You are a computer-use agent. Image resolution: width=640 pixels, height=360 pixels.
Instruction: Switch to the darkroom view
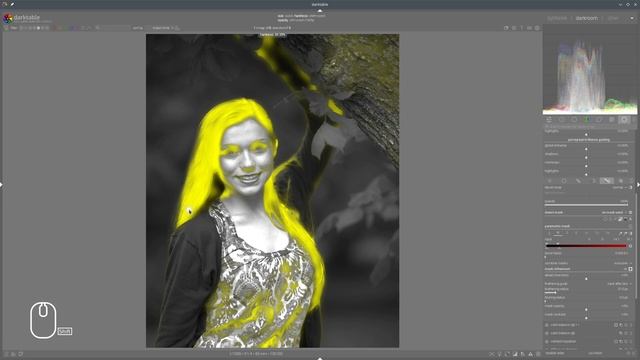(x=587, y=18)
